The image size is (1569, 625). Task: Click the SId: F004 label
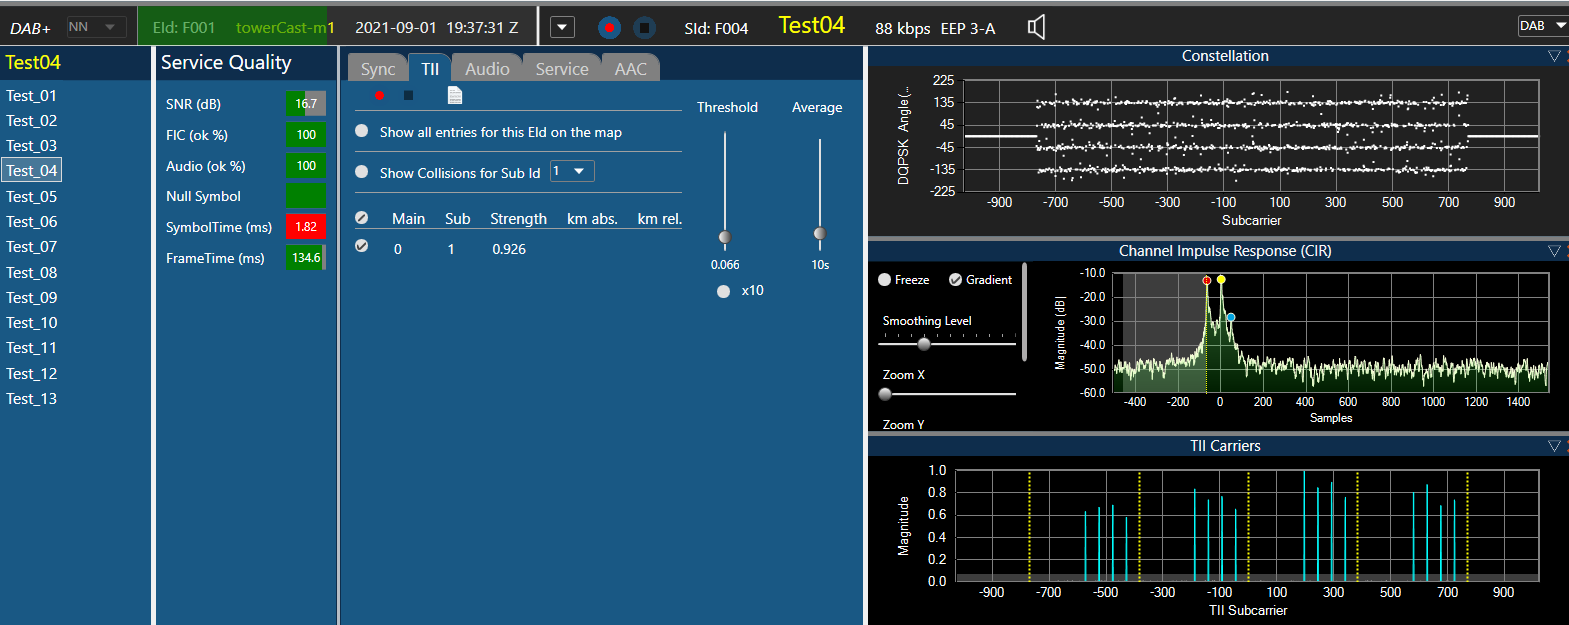click(716, 28)
